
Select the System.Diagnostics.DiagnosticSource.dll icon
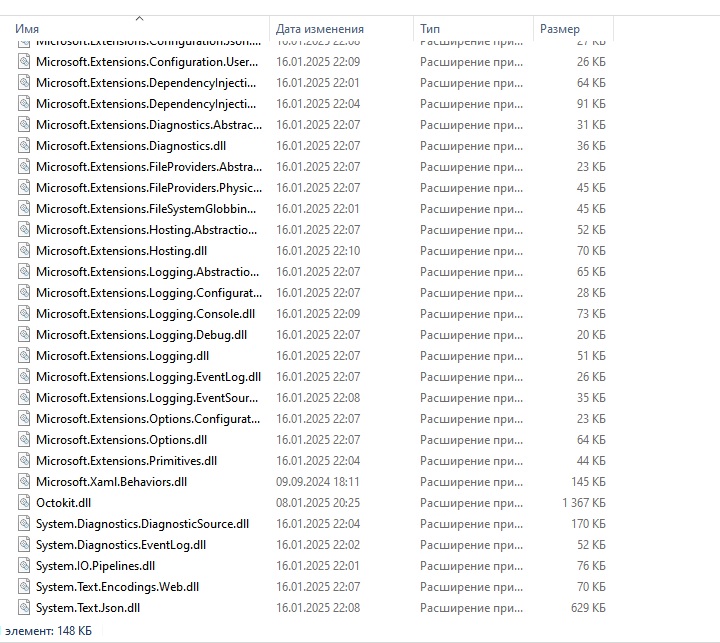click(x=24, y=524)
